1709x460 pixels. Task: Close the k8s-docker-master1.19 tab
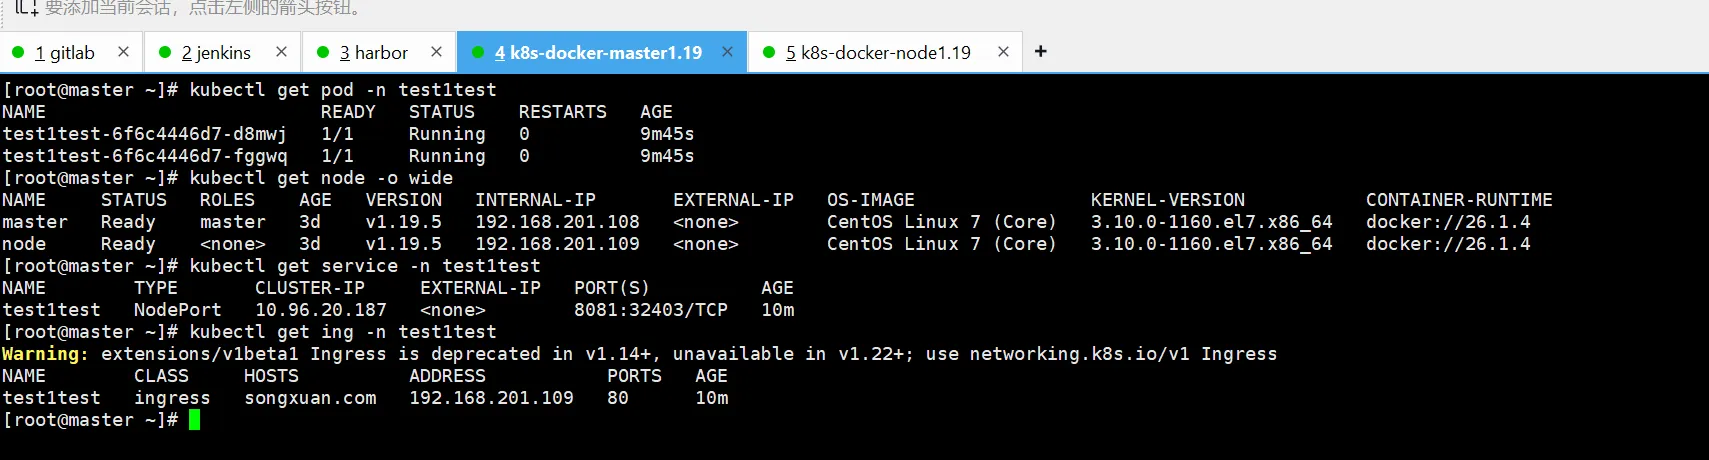[727, 52]
